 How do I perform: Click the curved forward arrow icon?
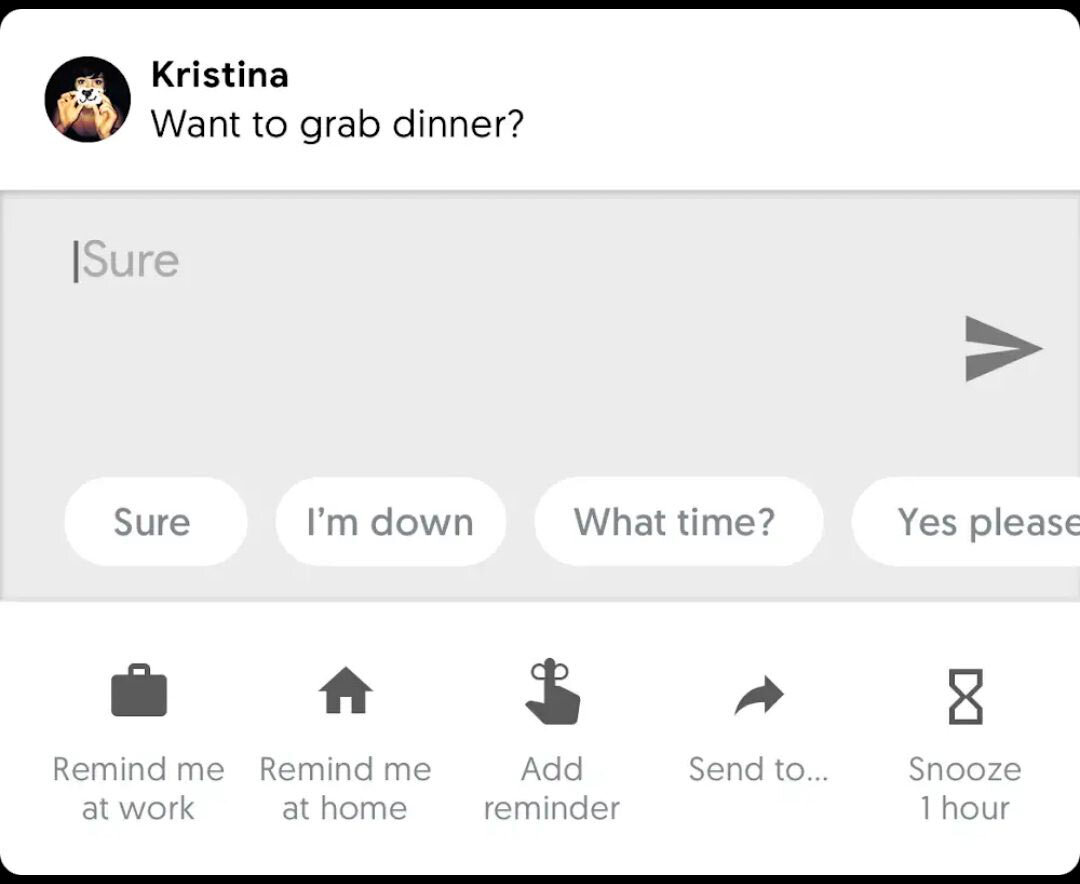click(759, 695)
